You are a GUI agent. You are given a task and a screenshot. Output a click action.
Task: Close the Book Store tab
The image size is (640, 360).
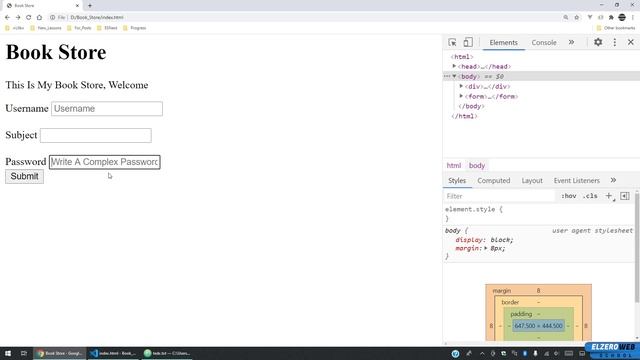[x=77, y=6]
